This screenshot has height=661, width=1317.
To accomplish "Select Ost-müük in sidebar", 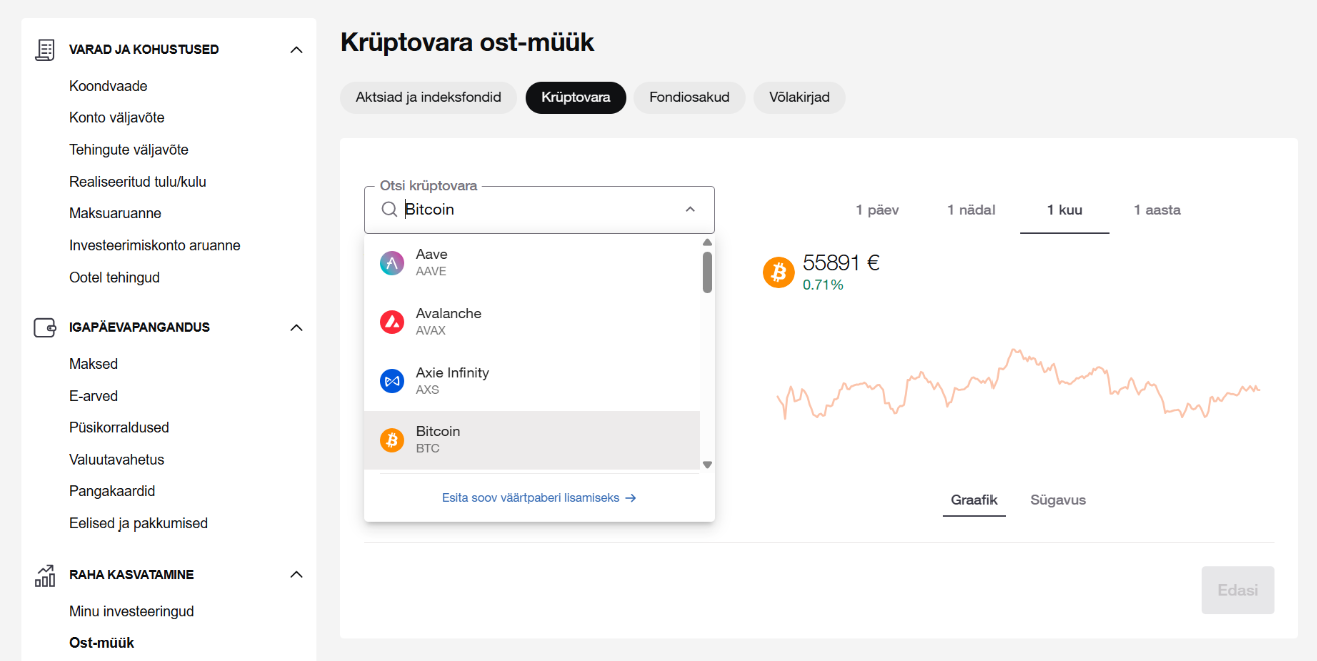I will click(101, 643).
